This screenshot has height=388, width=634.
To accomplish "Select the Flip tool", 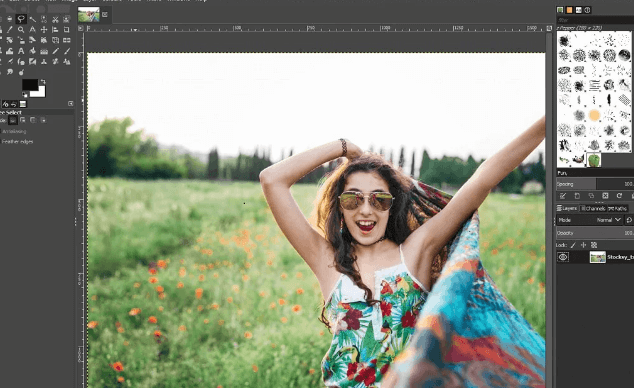I will point(67,40).
